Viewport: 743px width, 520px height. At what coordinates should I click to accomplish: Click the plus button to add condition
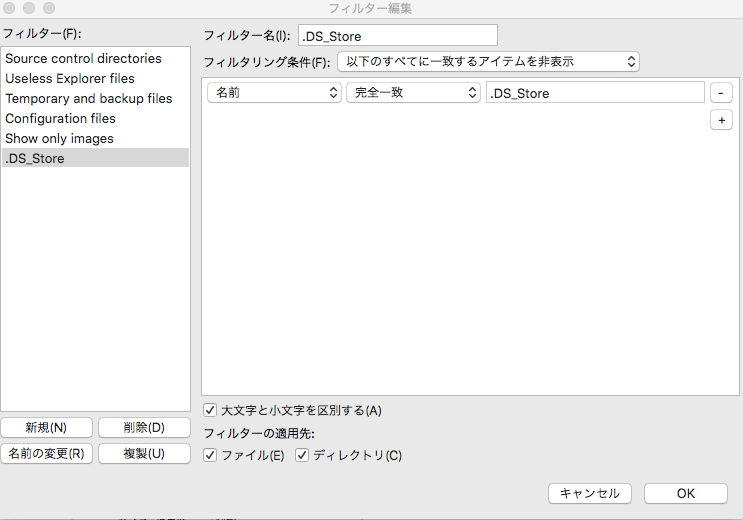coord(721,120)
